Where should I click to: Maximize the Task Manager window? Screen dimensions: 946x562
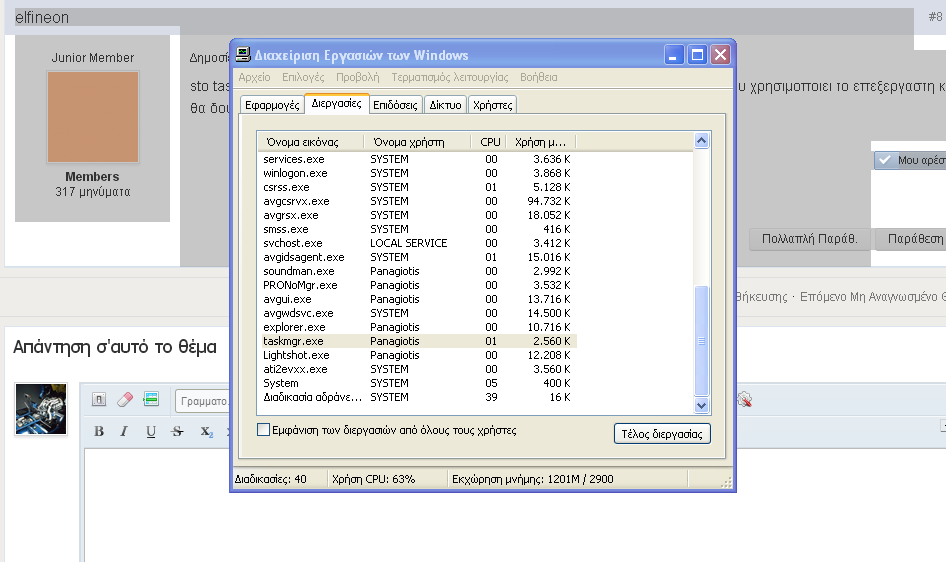click(x=697, y=55)
